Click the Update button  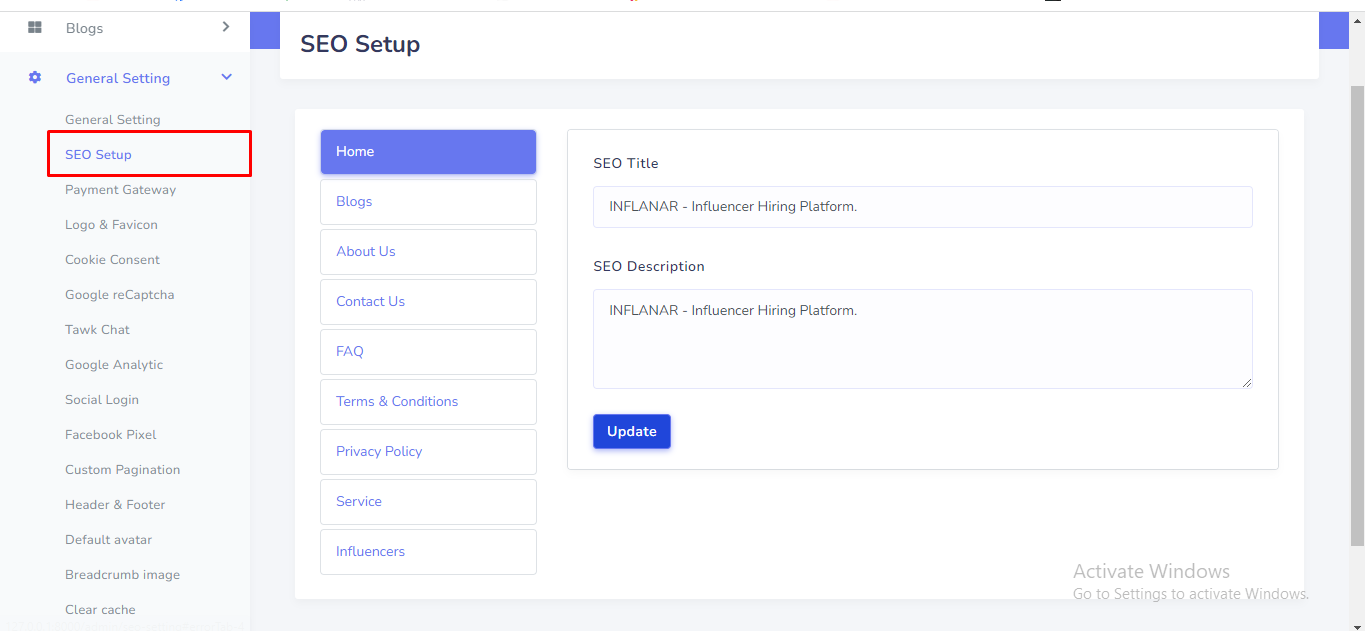coord(632,432)
